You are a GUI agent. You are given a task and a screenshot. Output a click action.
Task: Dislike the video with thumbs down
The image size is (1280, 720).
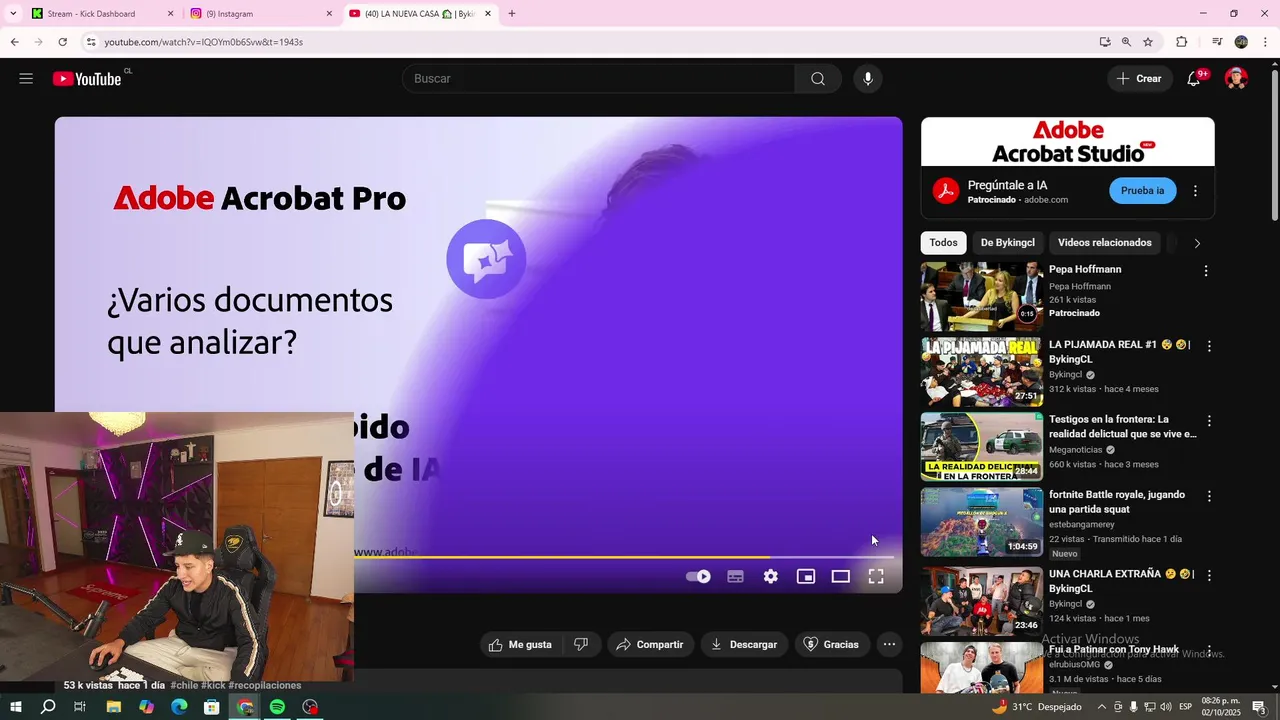(x=581, y=645)
